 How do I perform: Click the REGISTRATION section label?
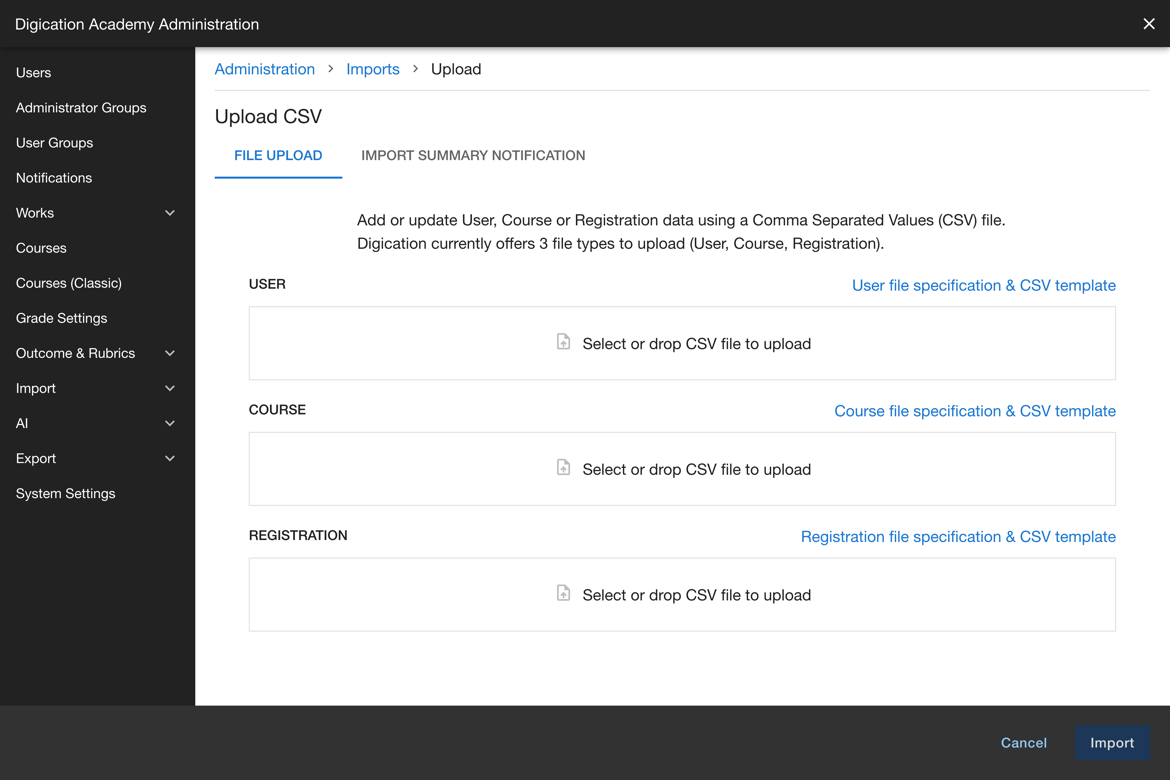pos(298,535)
